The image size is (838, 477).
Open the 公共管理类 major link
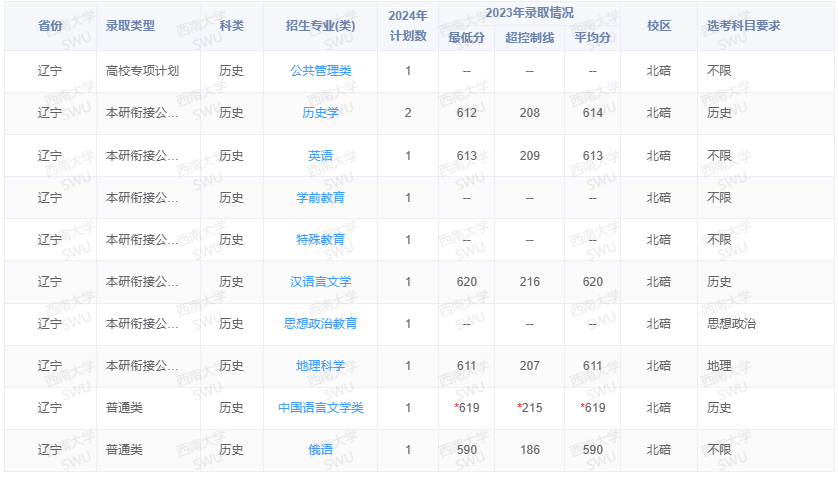click(321, 71)
